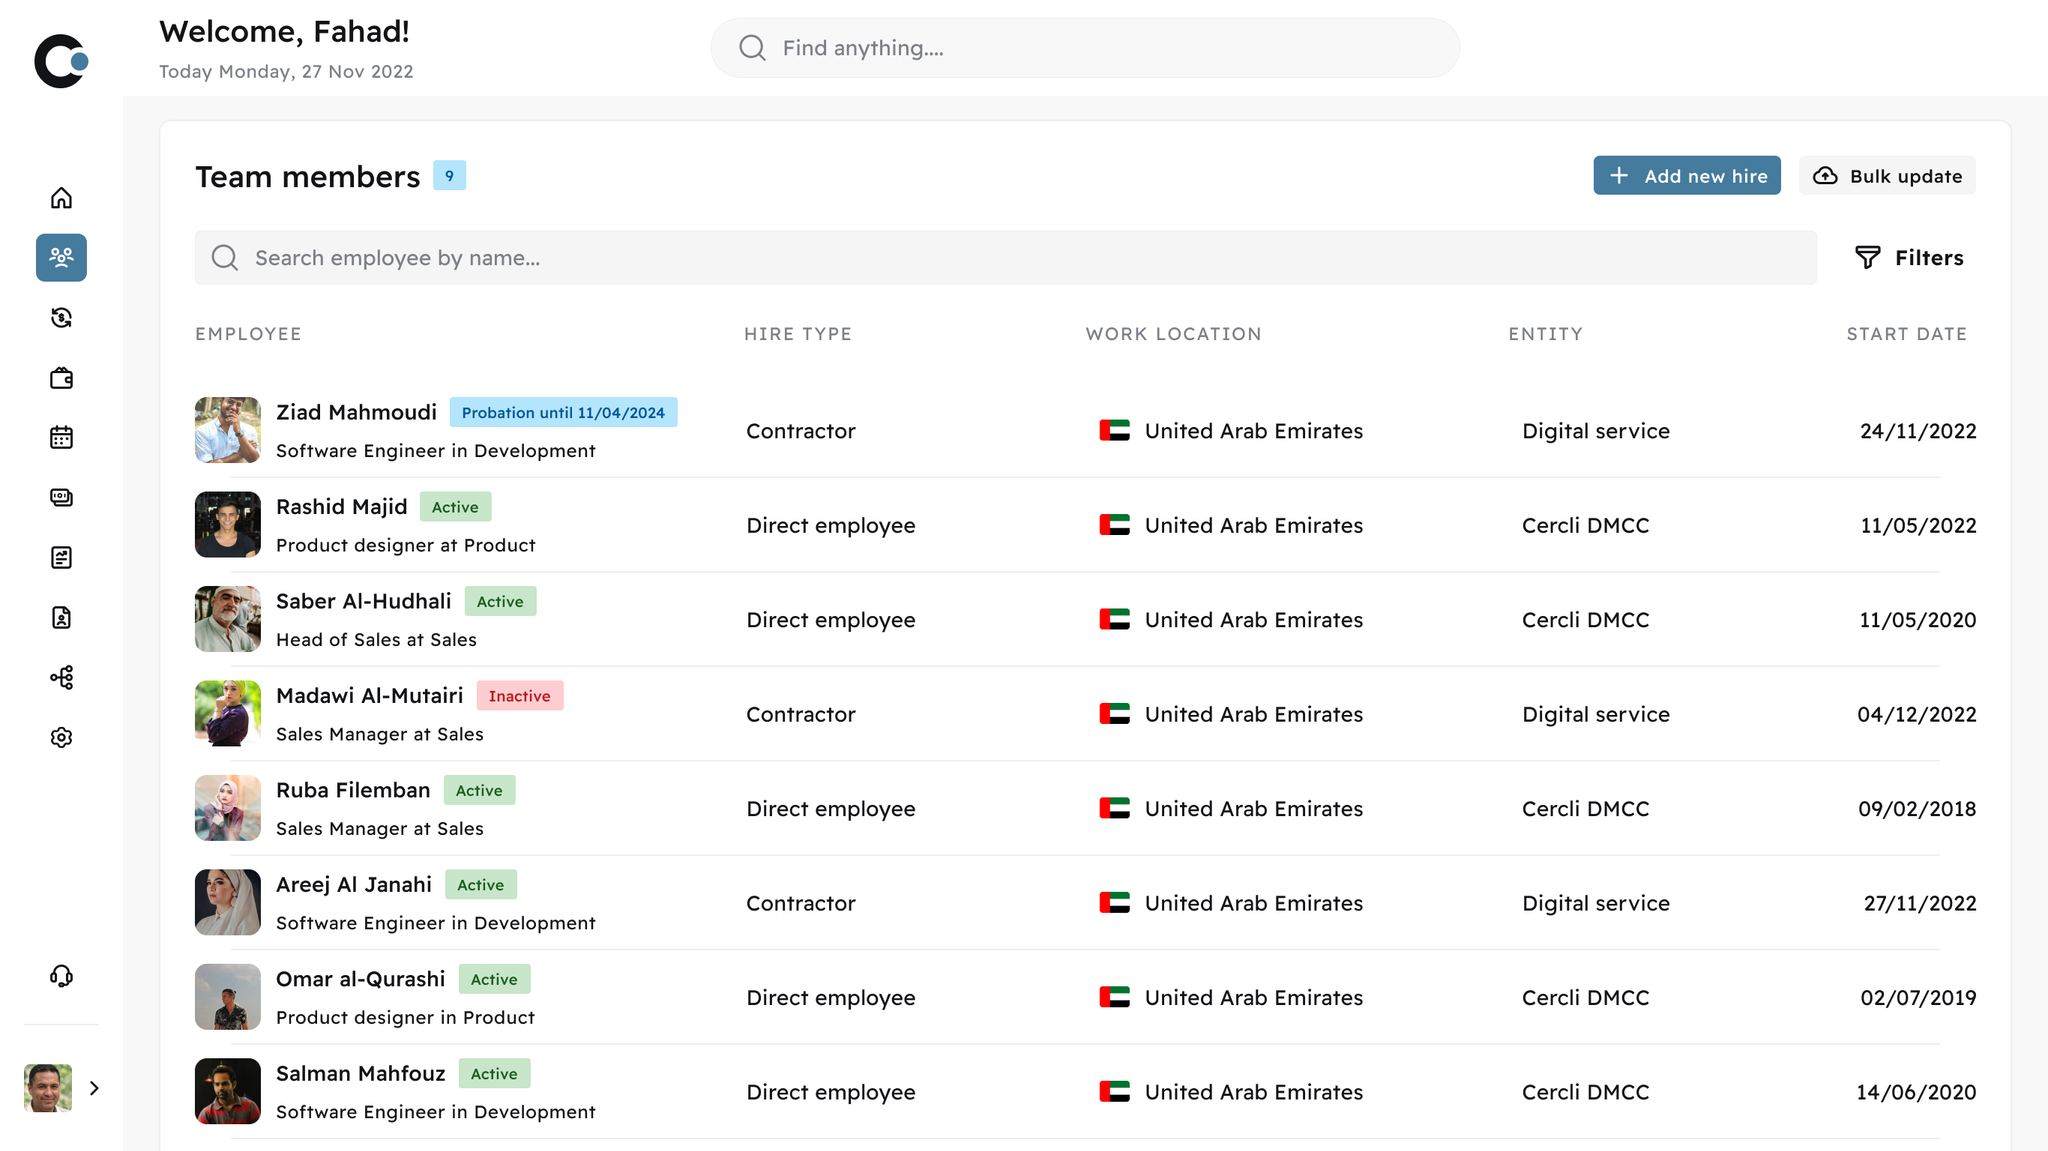Click the magnifier in Find anything bar
The height and width of the screenshot is (1151, 2048).
click(x=752, y=48)
